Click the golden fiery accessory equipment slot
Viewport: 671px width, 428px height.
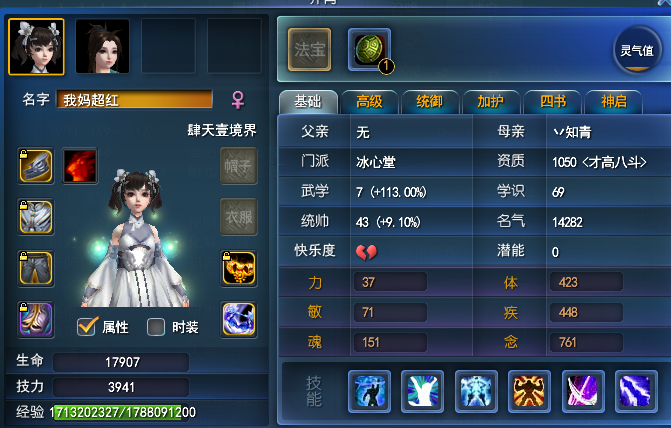tap(239, 268)
